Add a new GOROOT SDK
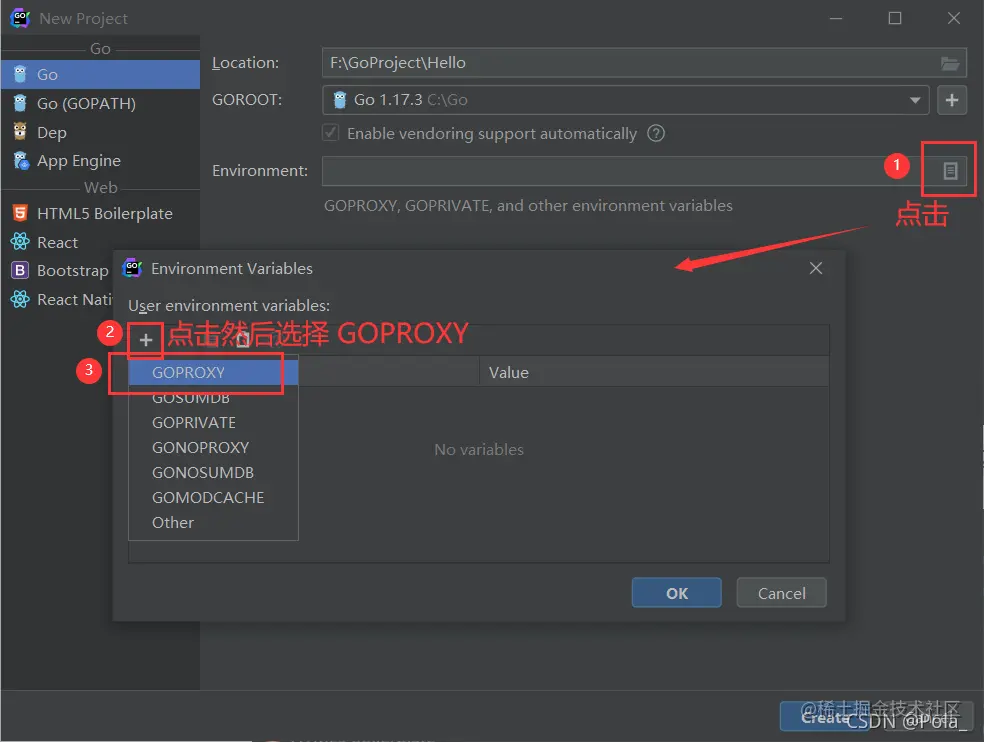The image size is (984, 742). [951, 100]
